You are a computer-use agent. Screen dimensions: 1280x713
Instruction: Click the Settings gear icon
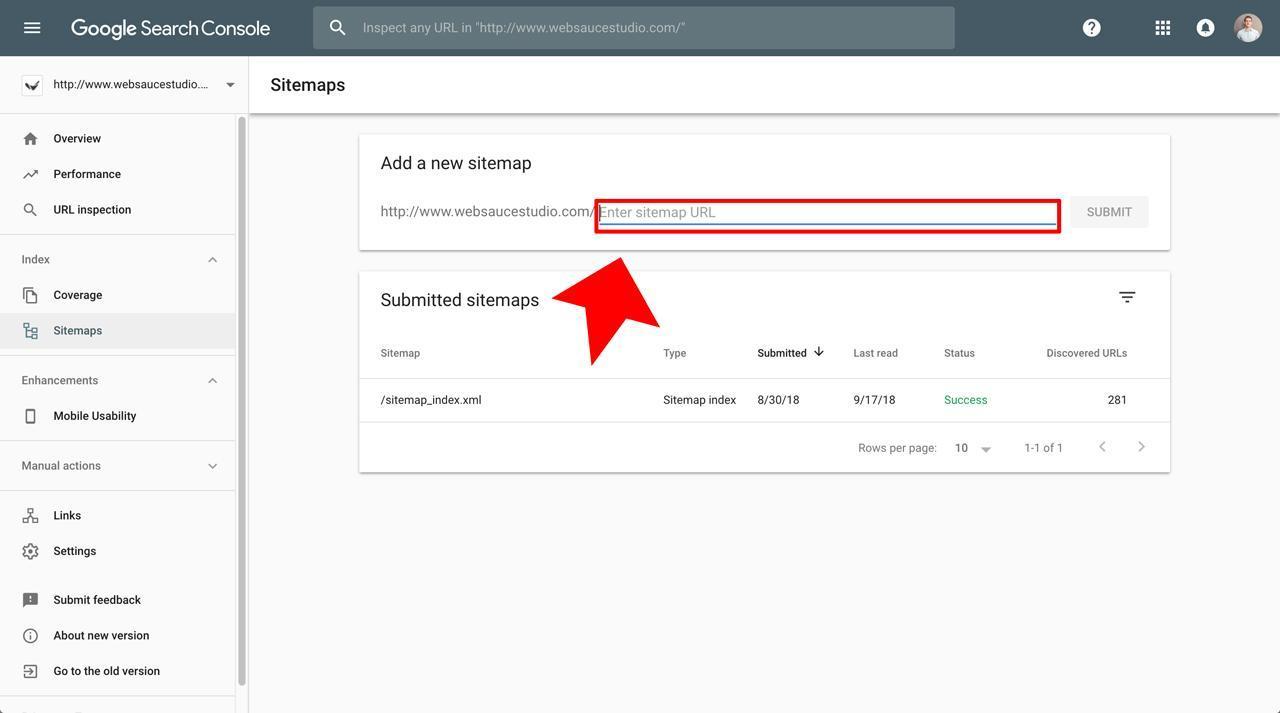30,552
